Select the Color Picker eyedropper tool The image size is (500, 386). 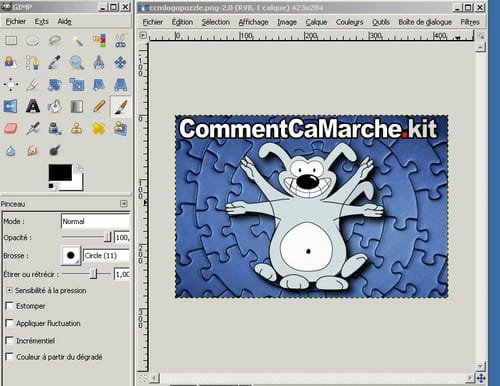55,63
